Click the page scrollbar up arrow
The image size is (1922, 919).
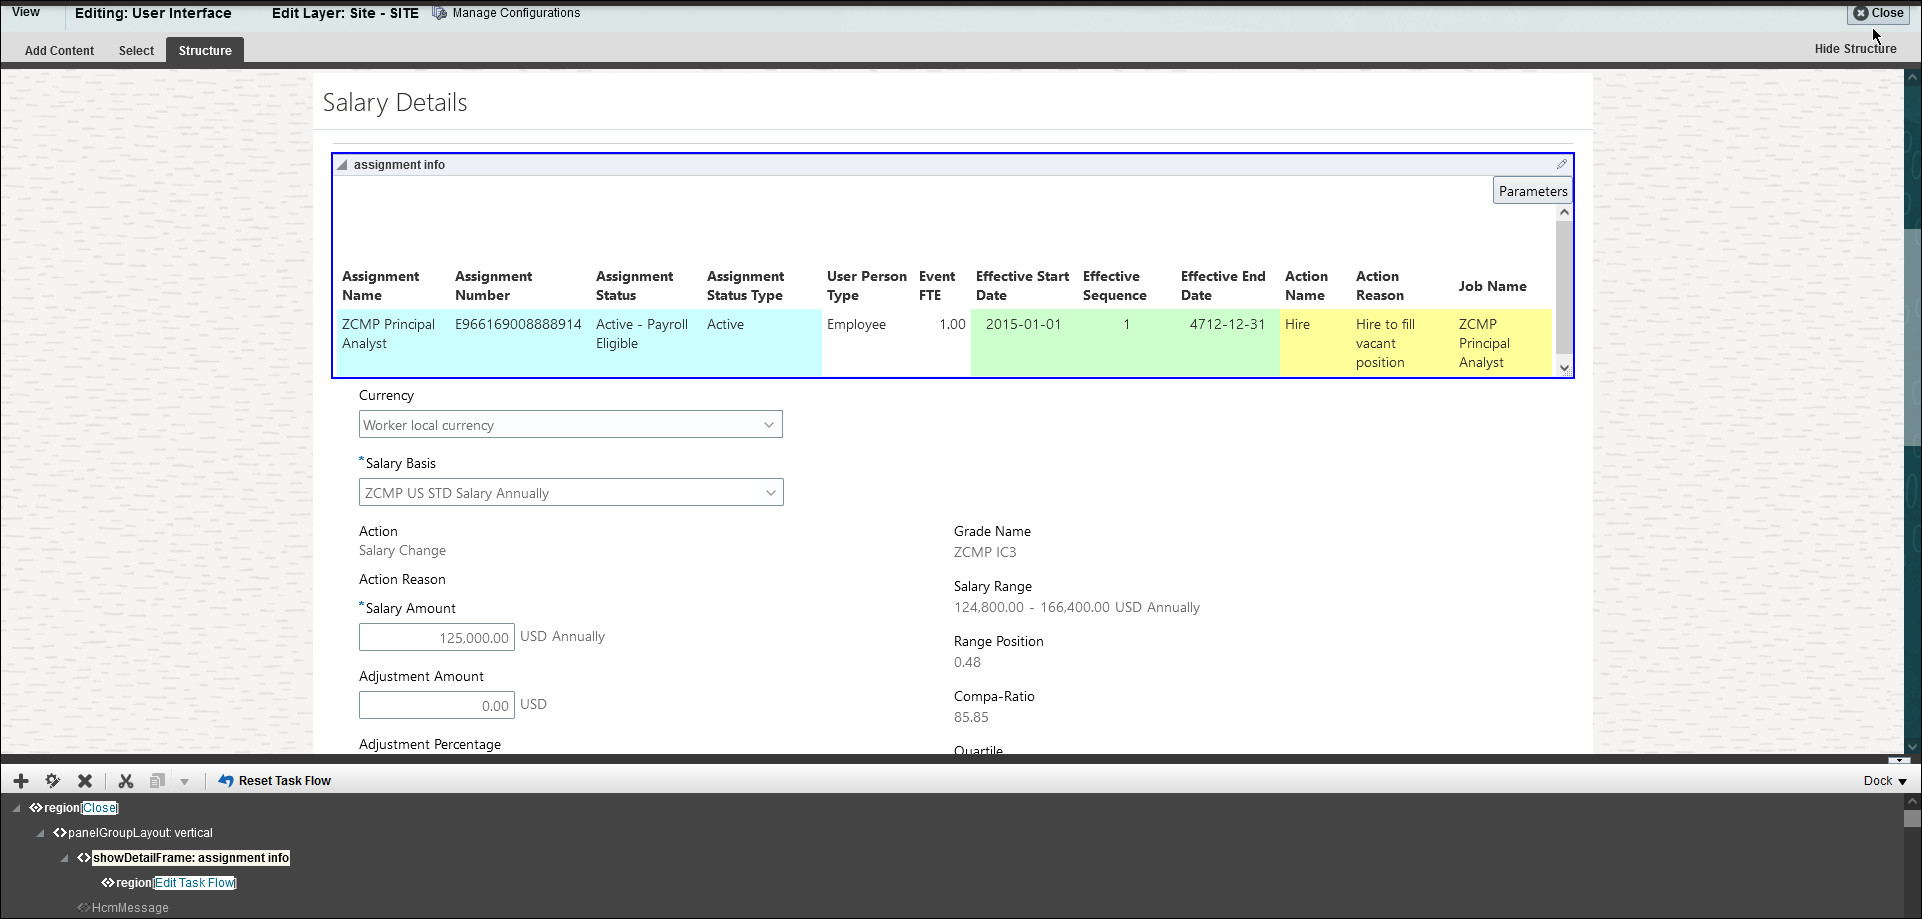[x=1912, y=77]
